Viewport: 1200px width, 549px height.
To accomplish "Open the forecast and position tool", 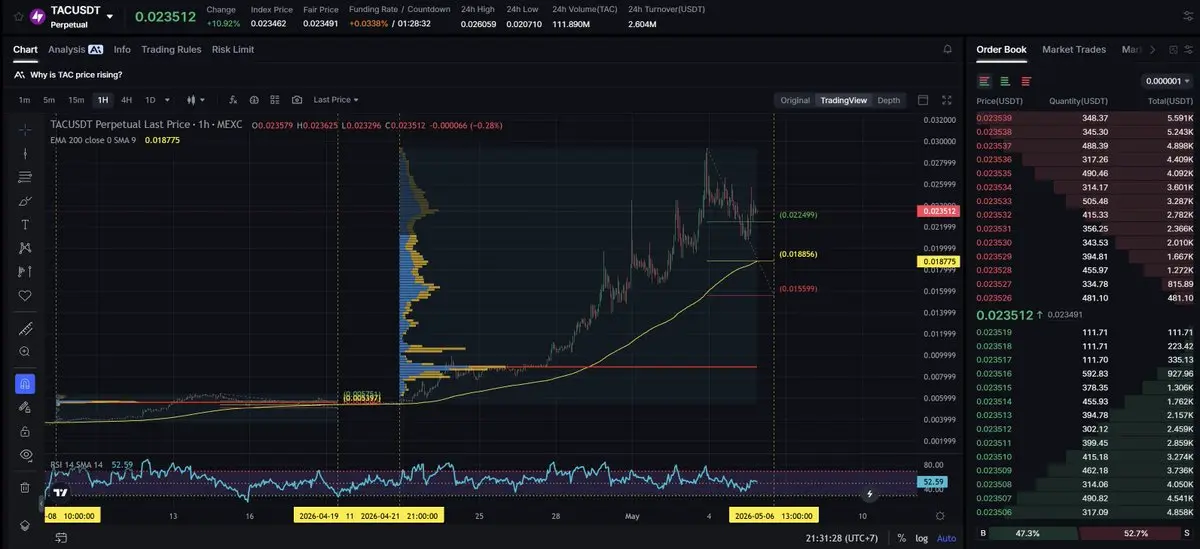I will [25, 271].
